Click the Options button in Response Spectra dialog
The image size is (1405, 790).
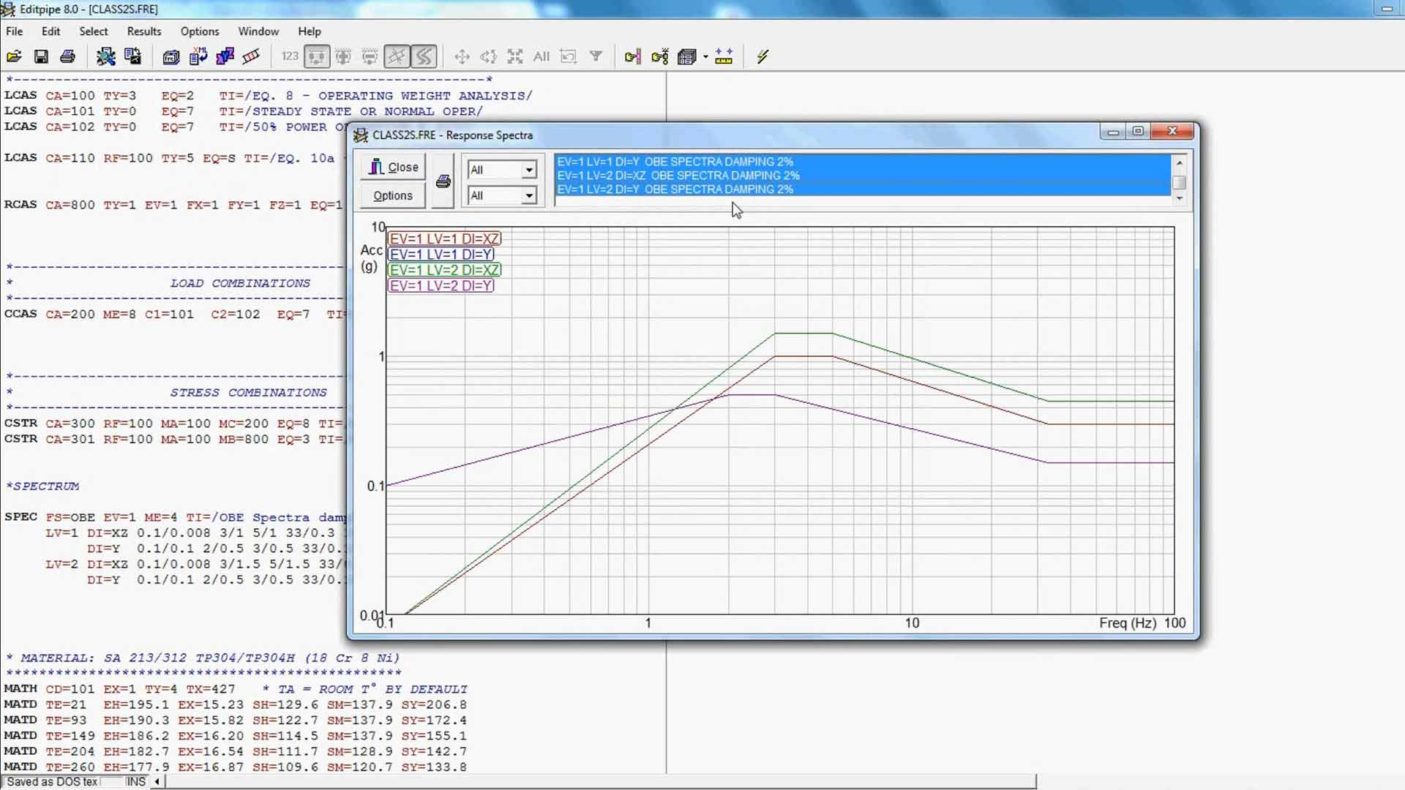click(x=392, y=196)
